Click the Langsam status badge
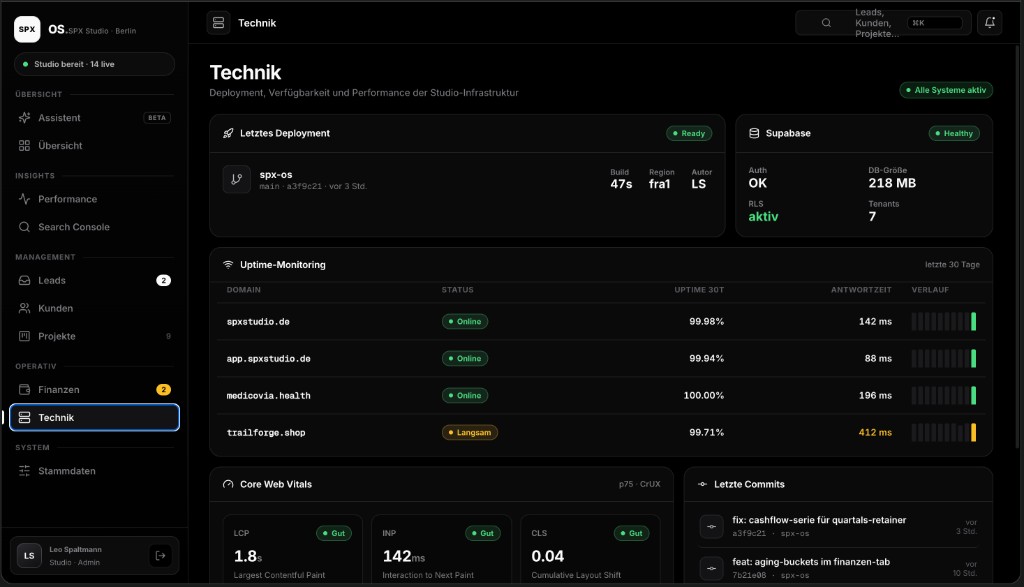The image size is (1024, 587). pos(470,432)
